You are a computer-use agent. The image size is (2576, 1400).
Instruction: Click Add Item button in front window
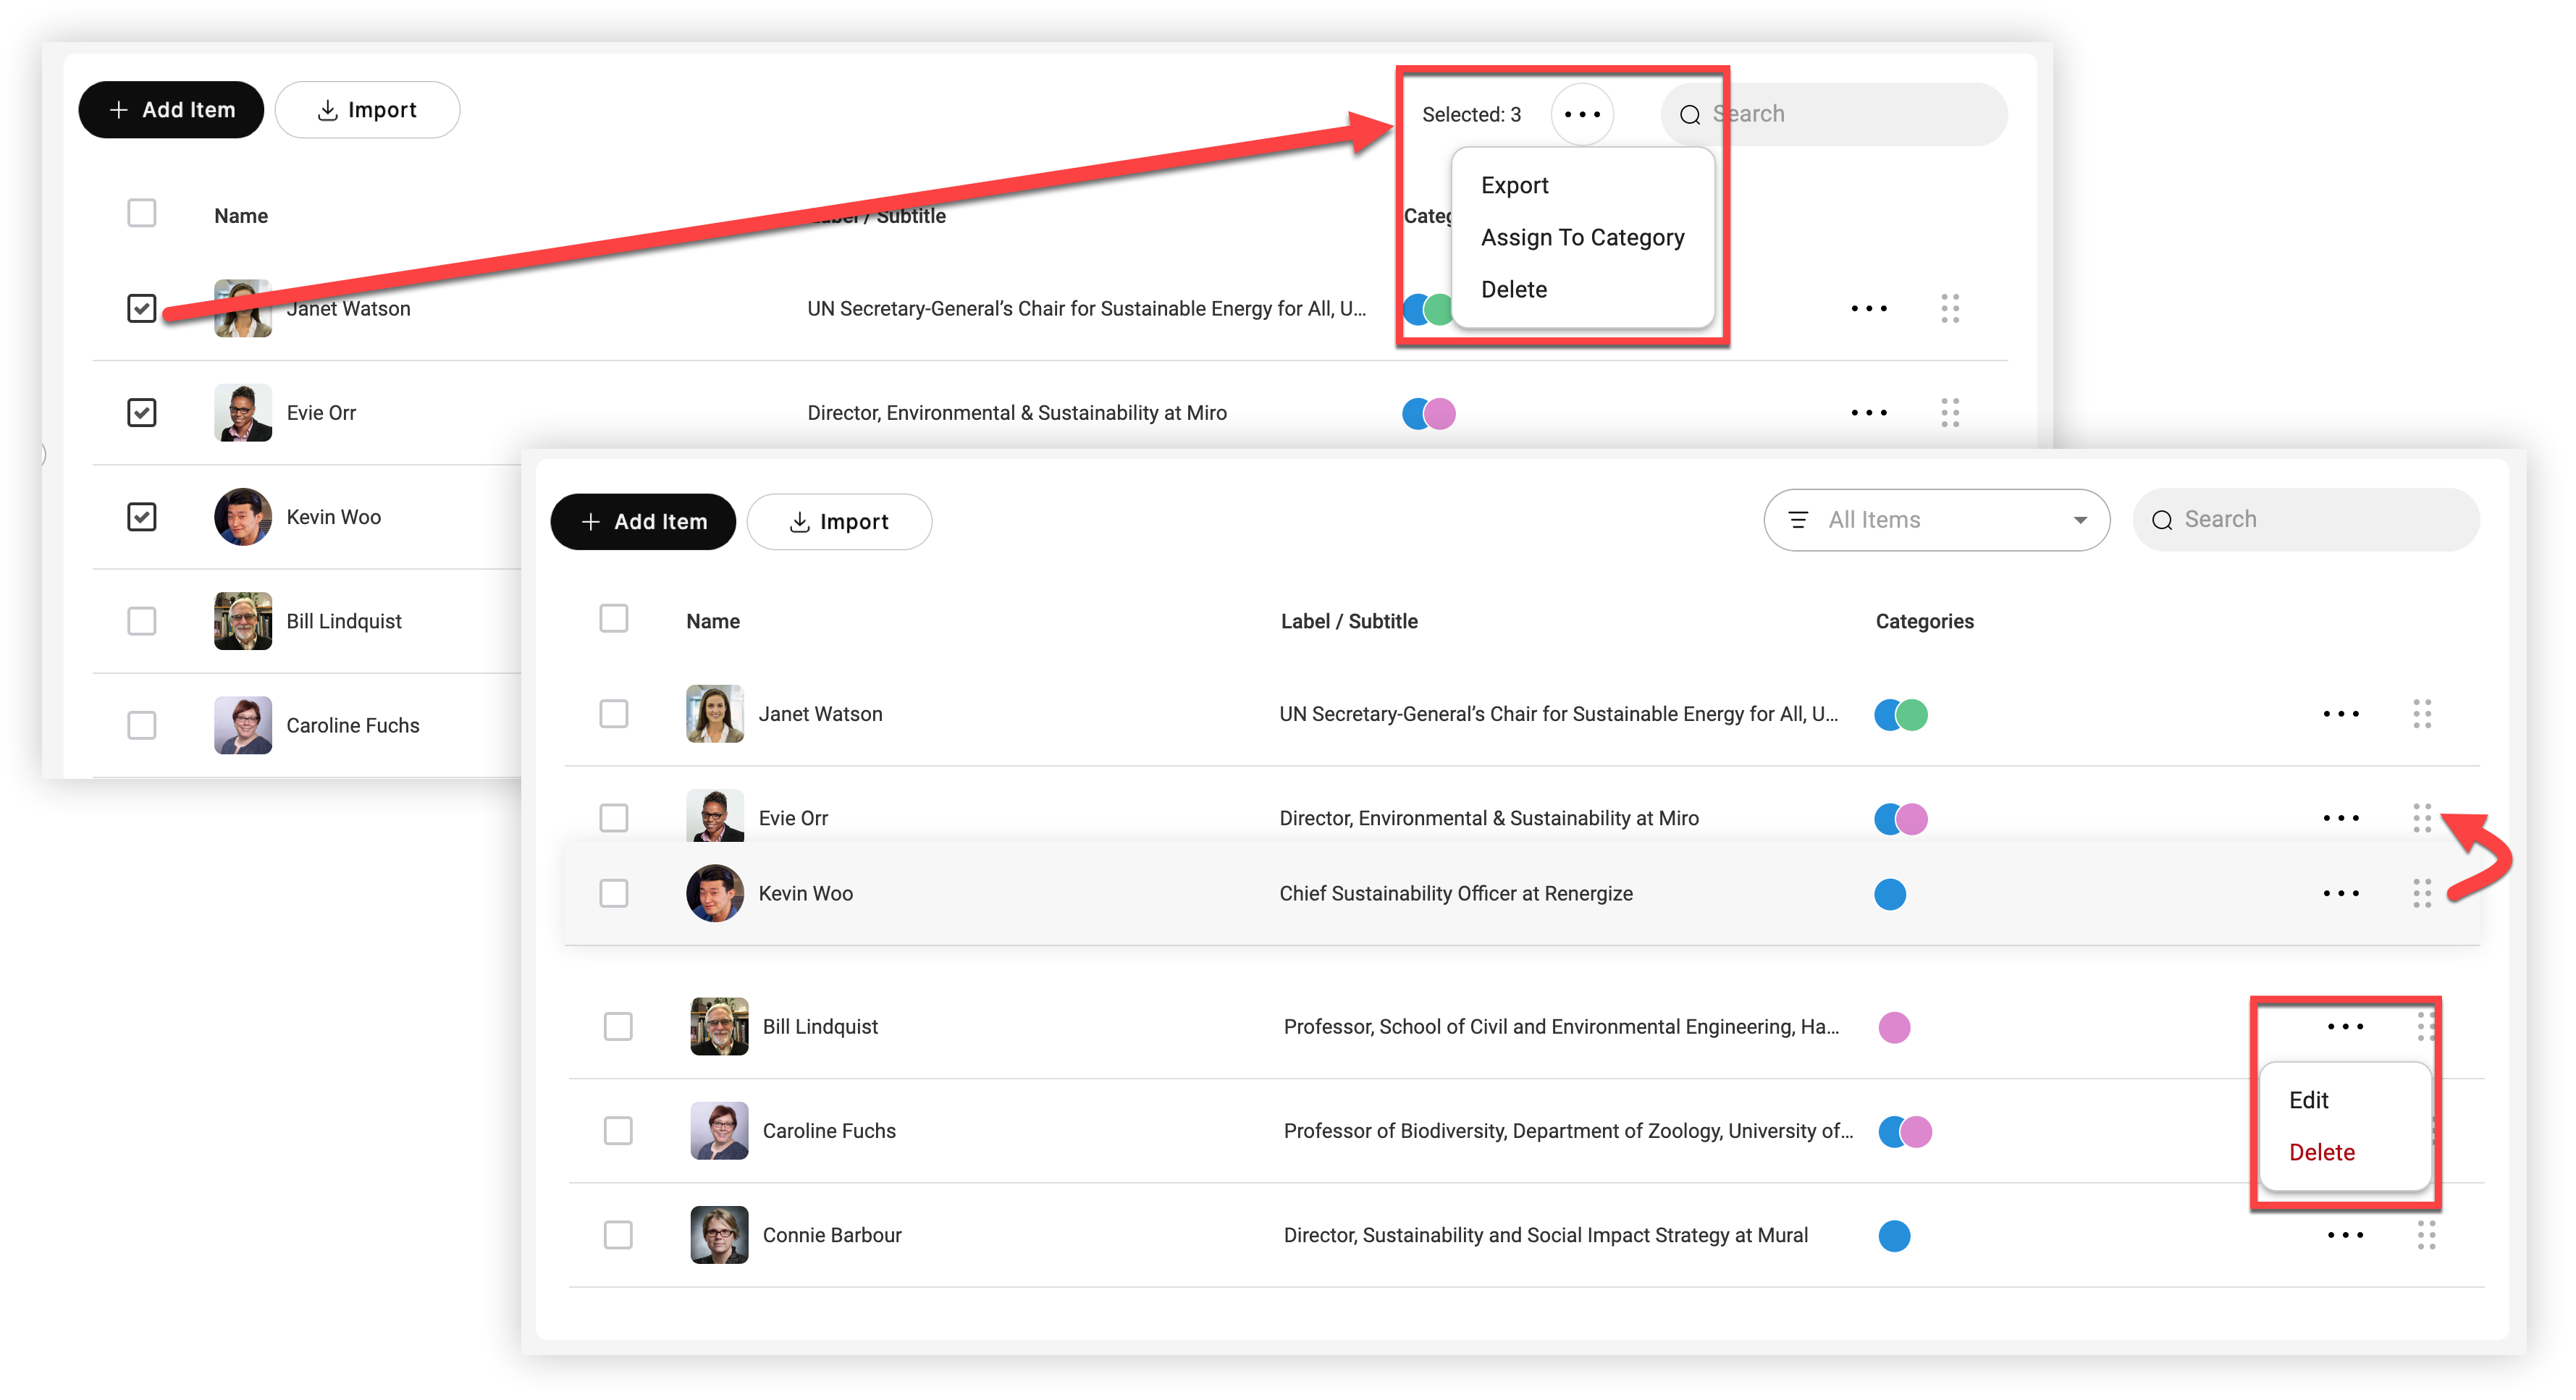643,522
